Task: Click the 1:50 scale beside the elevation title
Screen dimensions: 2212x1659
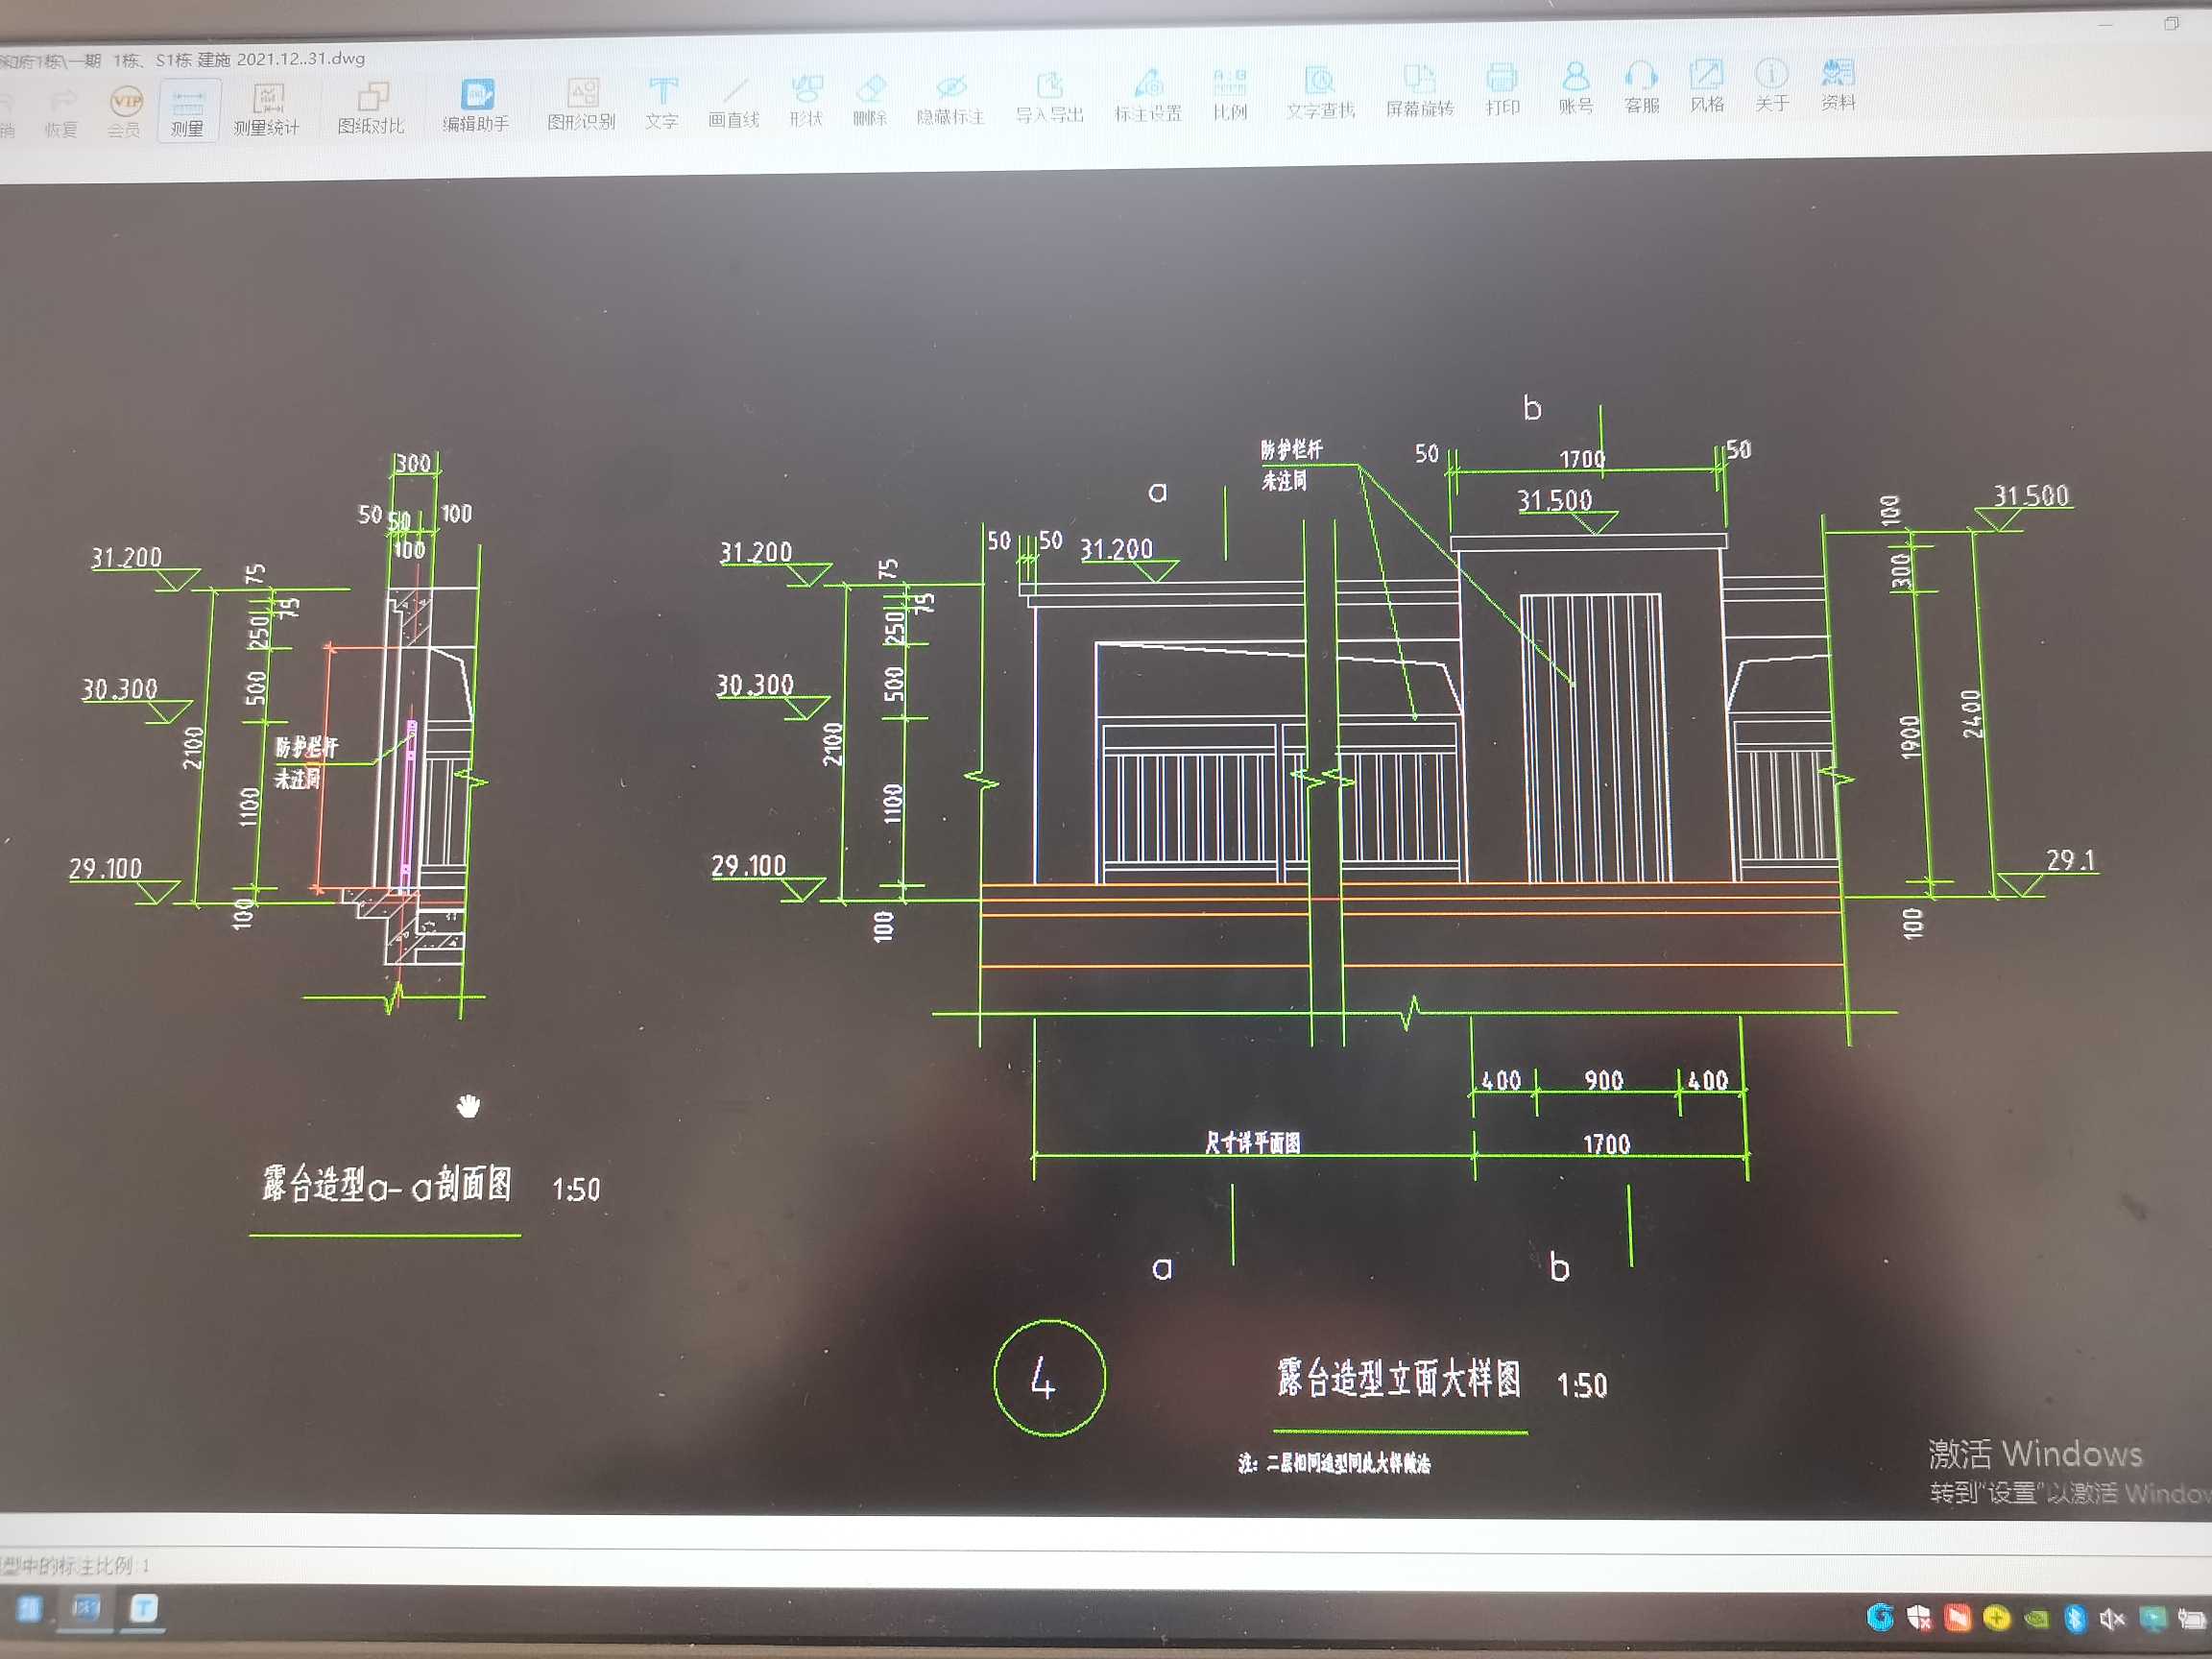Action: (x=1582, y=1386)
